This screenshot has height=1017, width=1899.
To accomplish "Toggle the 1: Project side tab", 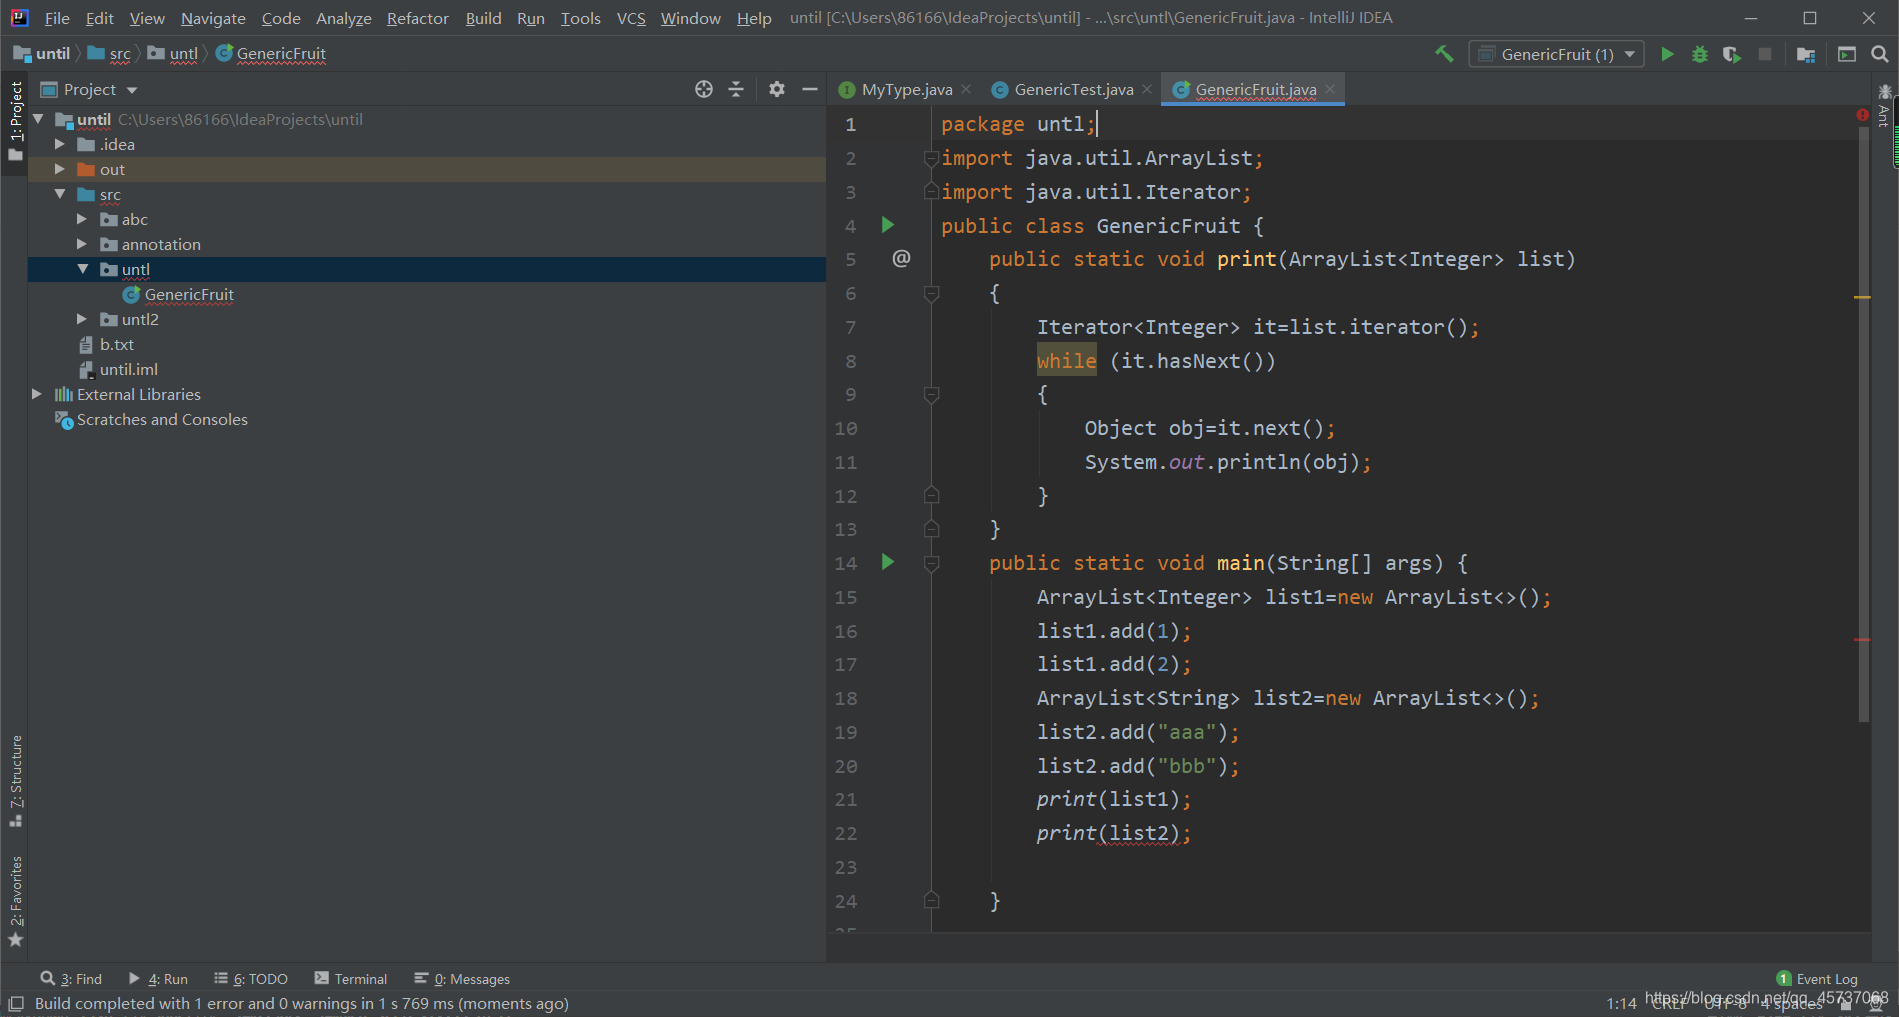I will [x=15, y=120].
